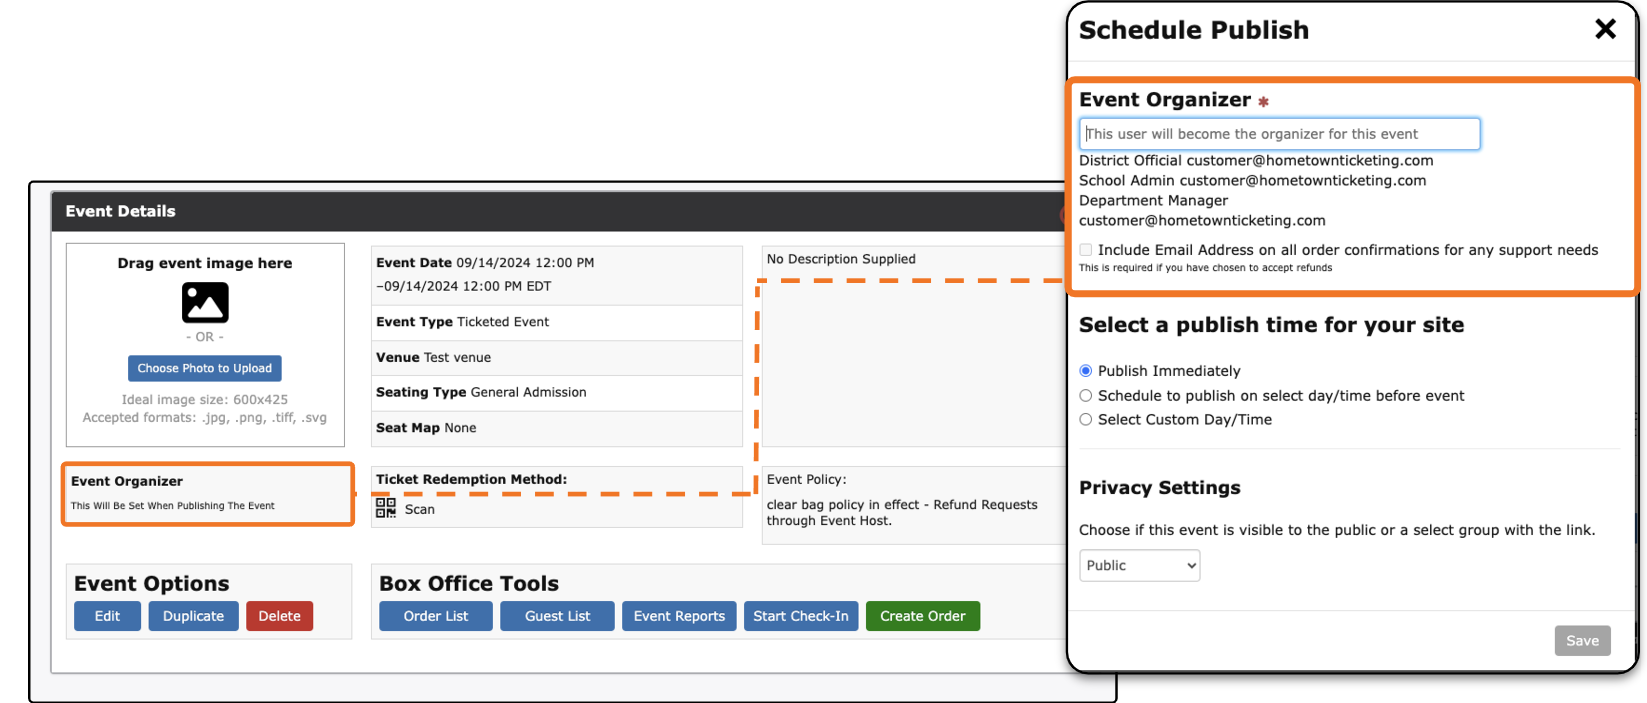Open Event Reports

[679, 616]
